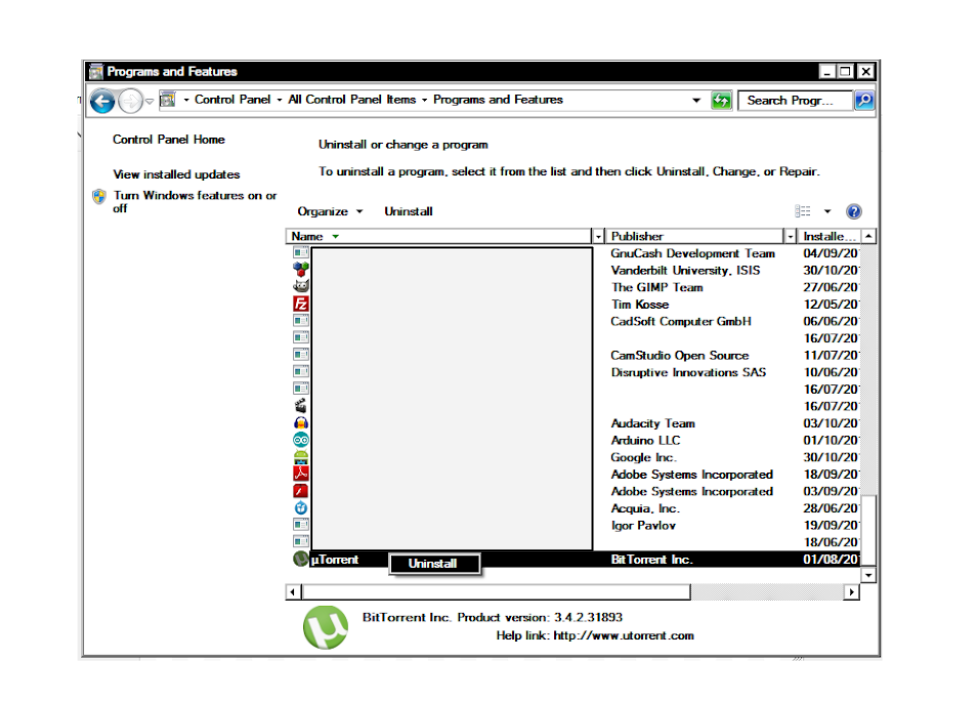Image resolution: width=960 pixels, height=720 pixels.
Task: Select the FileZilla icon by Tim Kosse
Action: (x=301, y=304)
